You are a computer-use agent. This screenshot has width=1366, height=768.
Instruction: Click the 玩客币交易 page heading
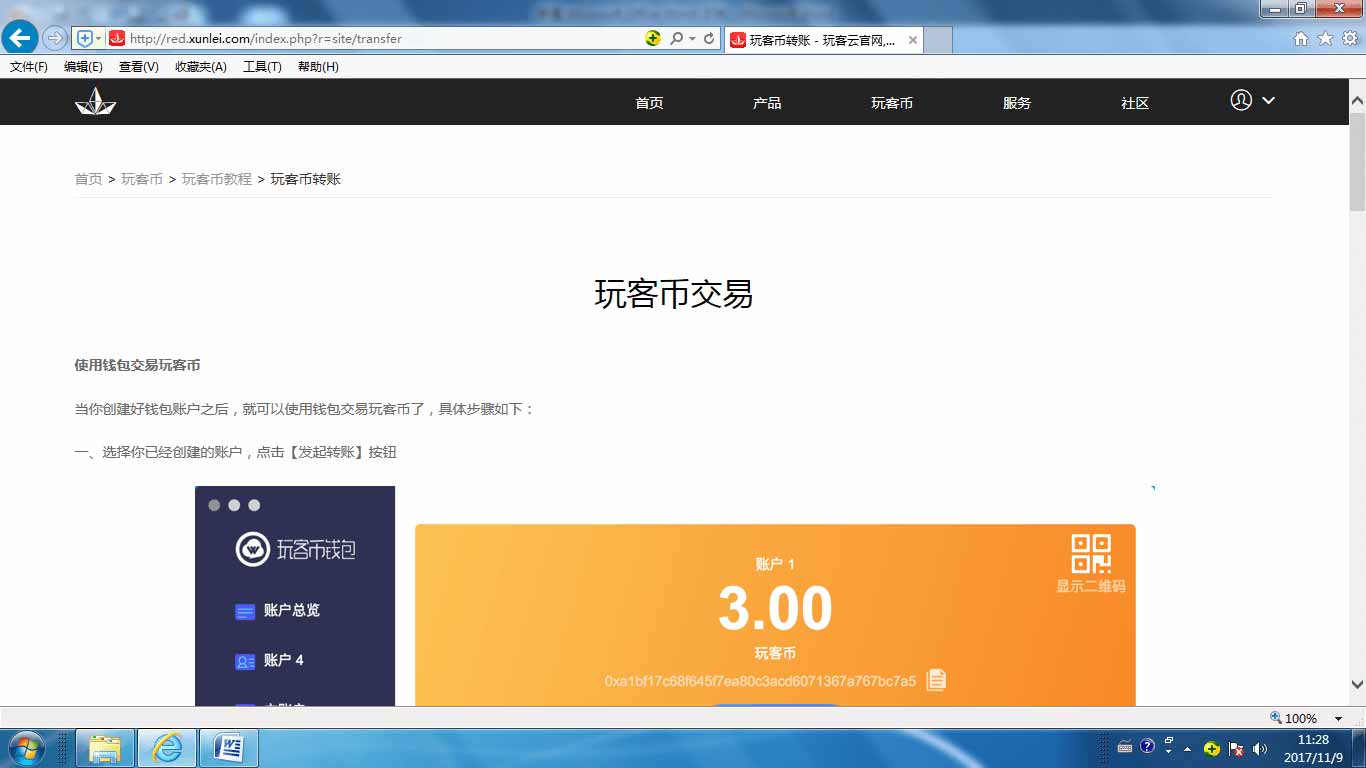coord(674,294)
